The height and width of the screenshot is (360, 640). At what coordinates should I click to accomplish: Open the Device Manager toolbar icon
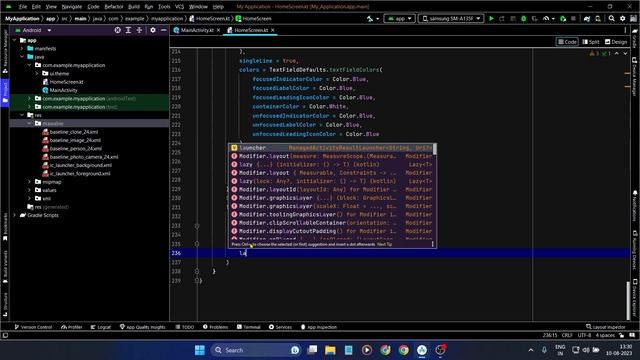[x=598, y=18]
